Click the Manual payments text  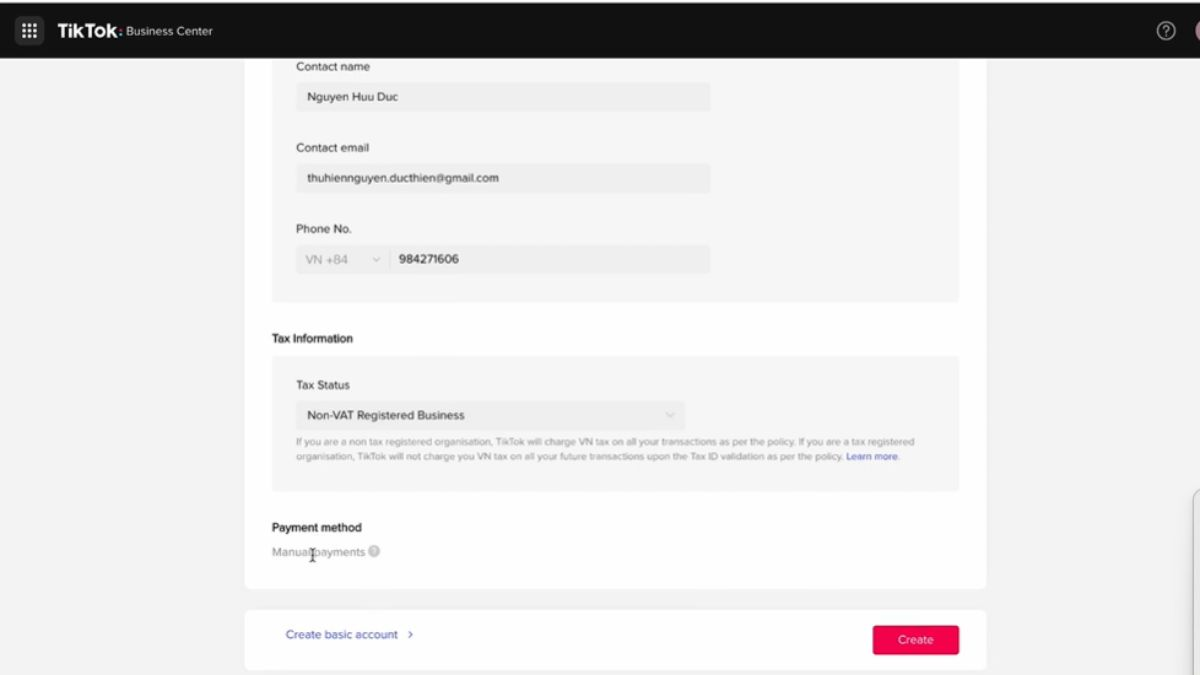click(x=318, y=552)
